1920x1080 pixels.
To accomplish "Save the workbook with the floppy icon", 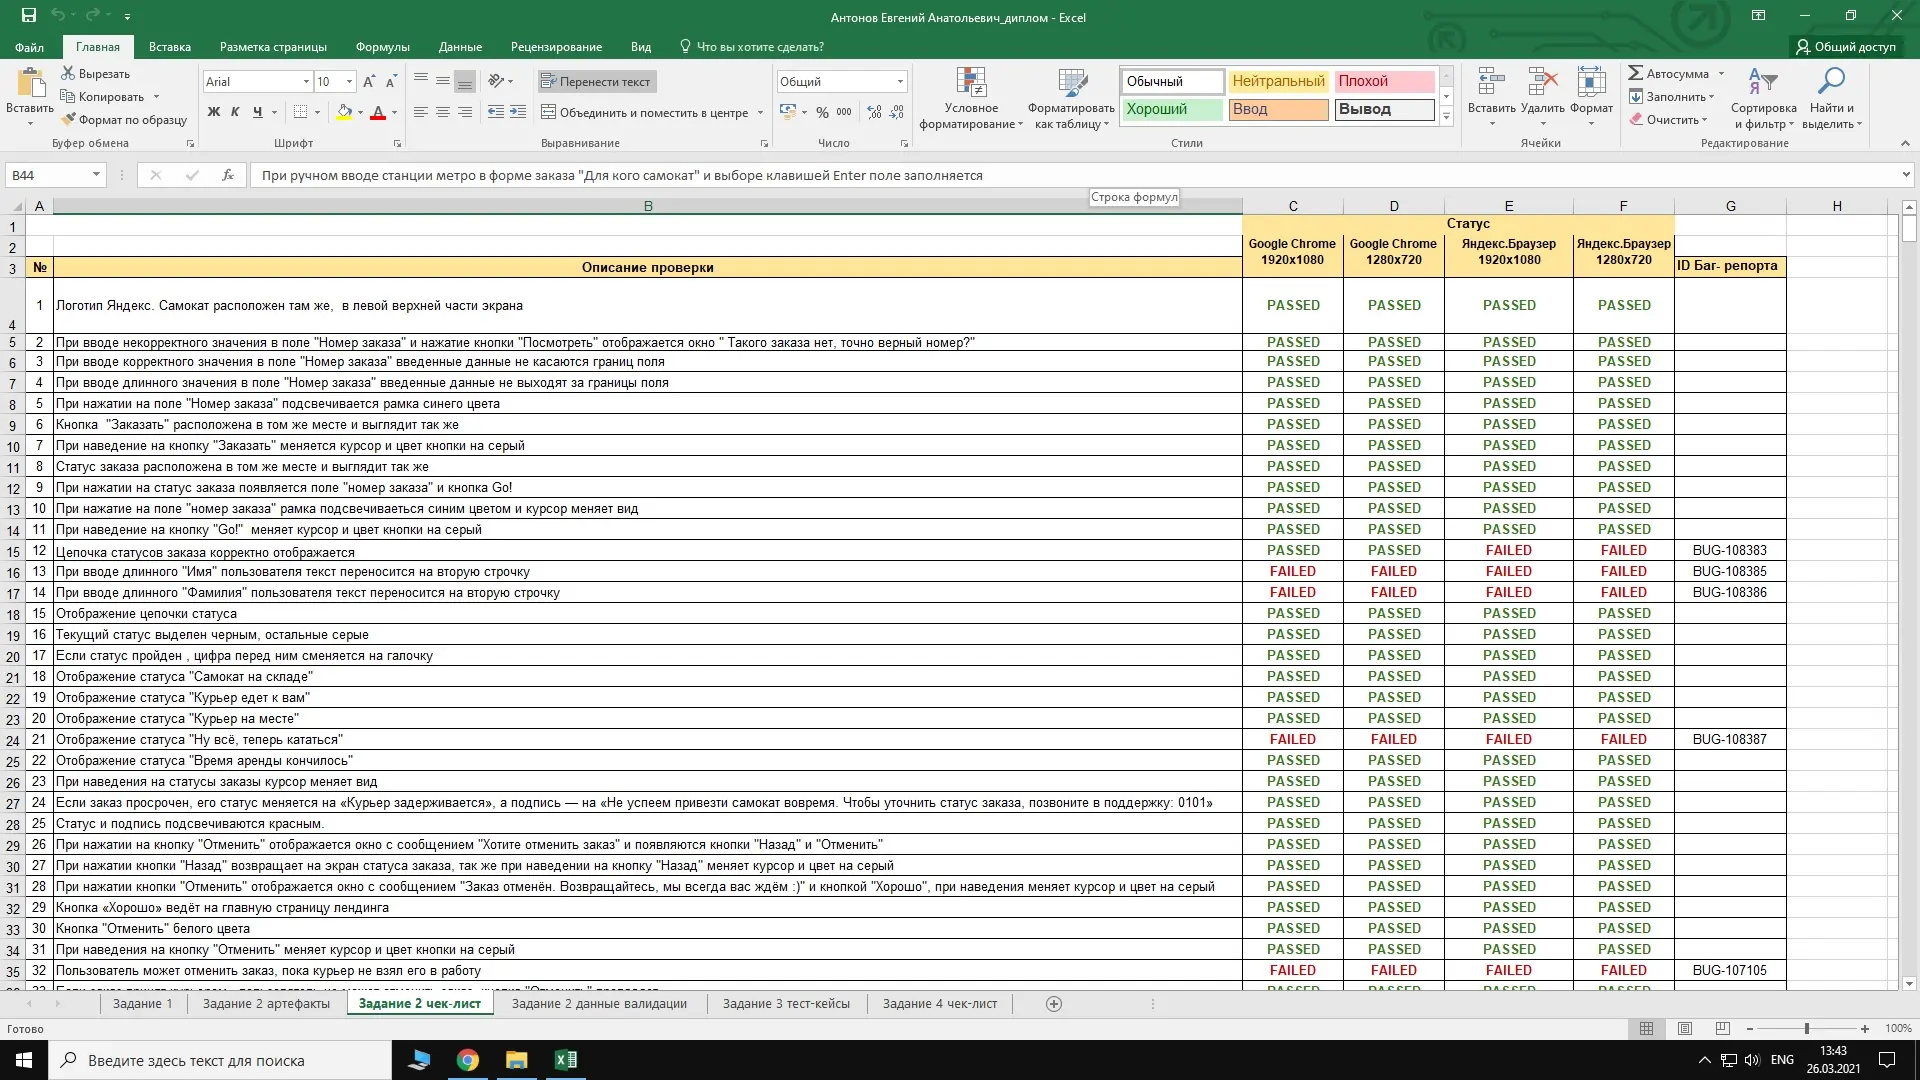I will (29, 16).
